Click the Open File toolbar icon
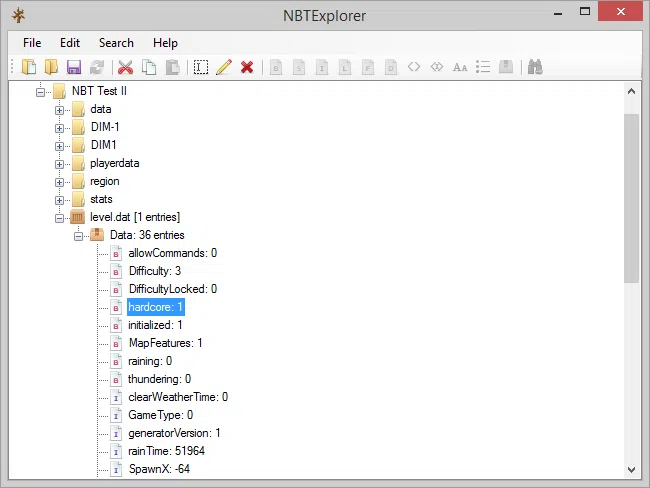This screenshot has width=650, height=488. pyautogui.click(x=30, y=67)
